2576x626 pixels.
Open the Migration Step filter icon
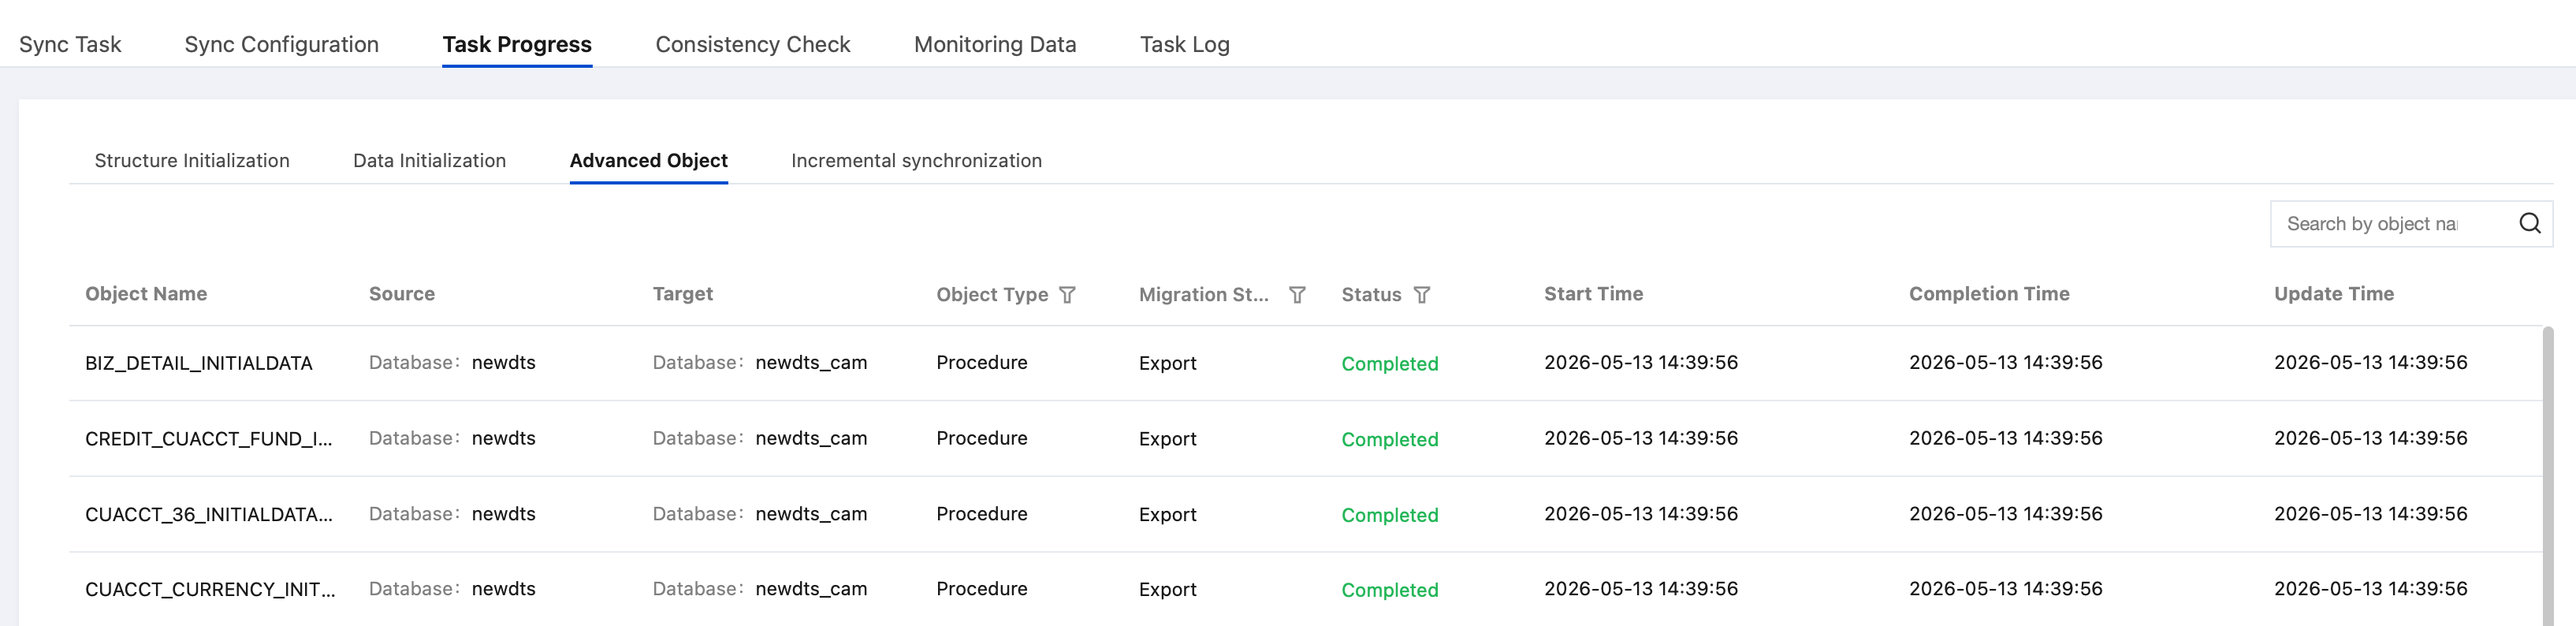coord(1297,295)
